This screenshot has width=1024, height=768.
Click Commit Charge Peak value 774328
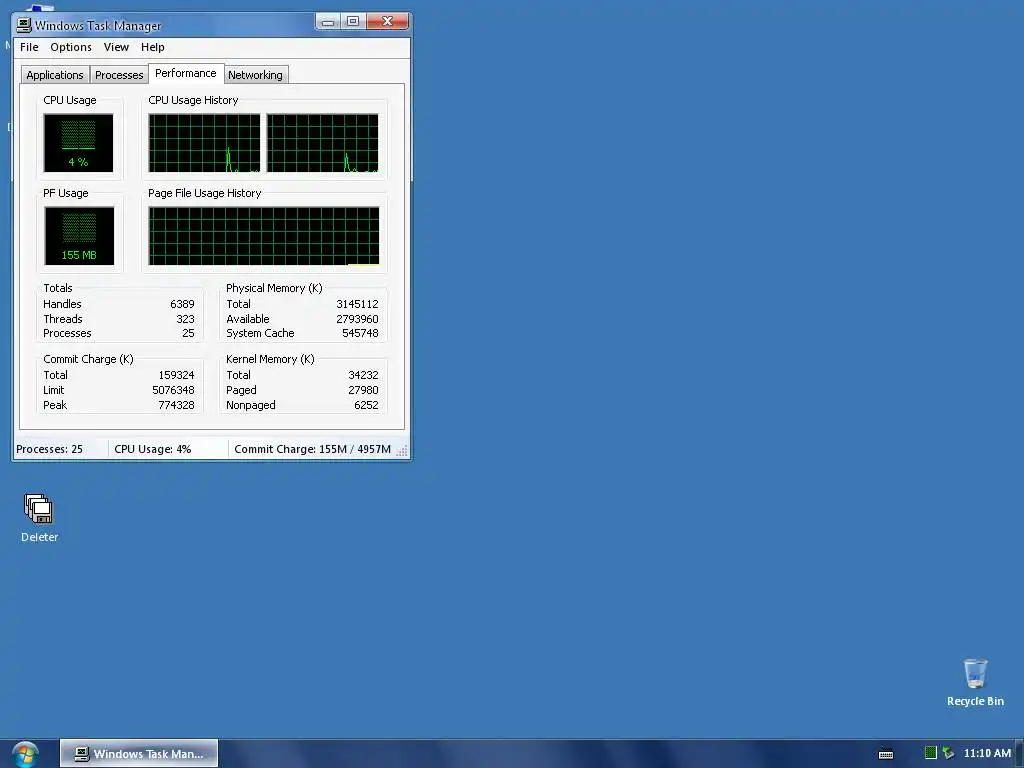click(x=176, y=406)
